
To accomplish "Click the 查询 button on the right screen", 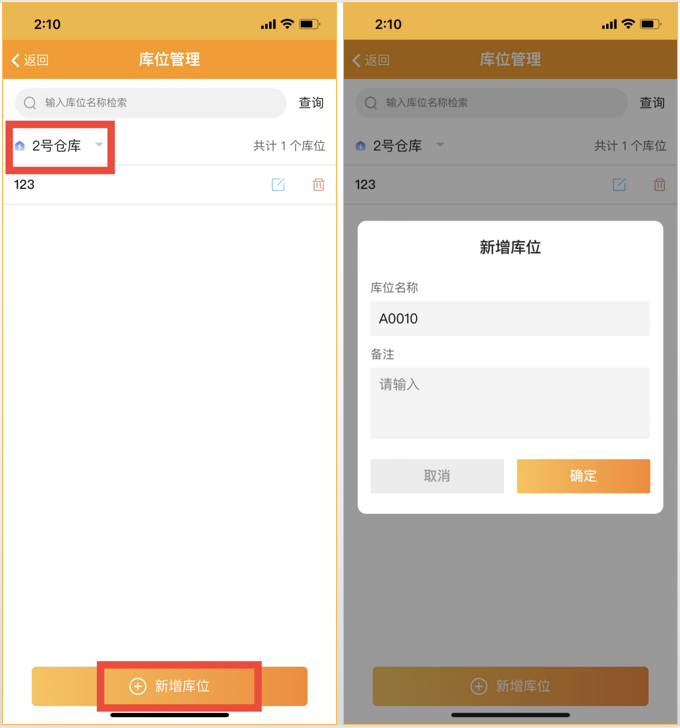I will coord(652,103).
